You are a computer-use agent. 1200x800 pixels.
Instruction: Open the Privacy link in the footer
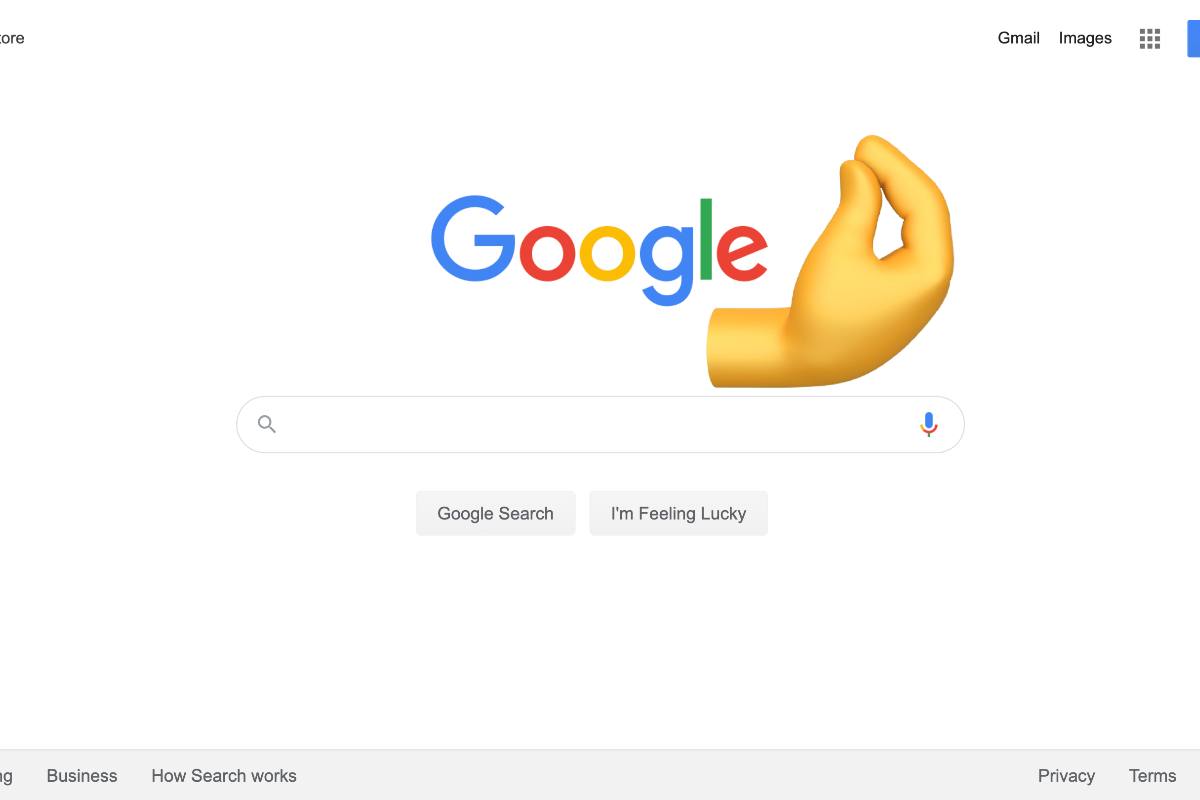[1066, 776]
